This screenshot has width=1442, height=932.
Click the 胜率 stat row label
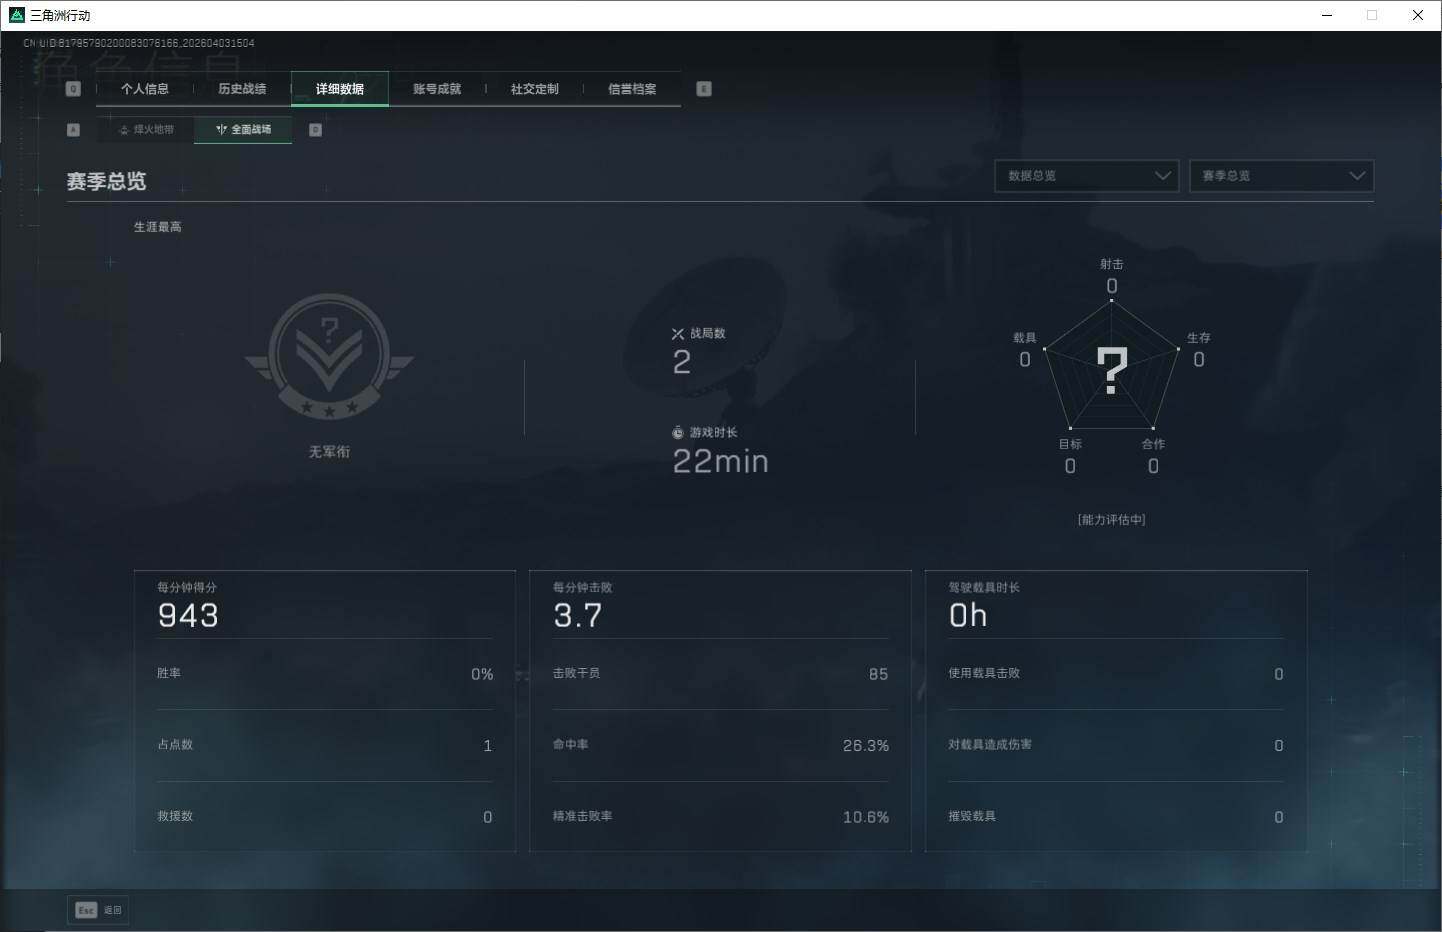pos(169,674)
